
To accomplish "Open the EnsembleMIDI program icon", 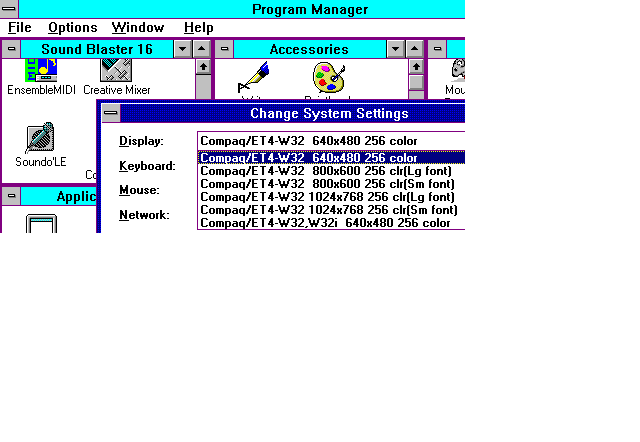I will pyautogui.click(x=41, y=70).
